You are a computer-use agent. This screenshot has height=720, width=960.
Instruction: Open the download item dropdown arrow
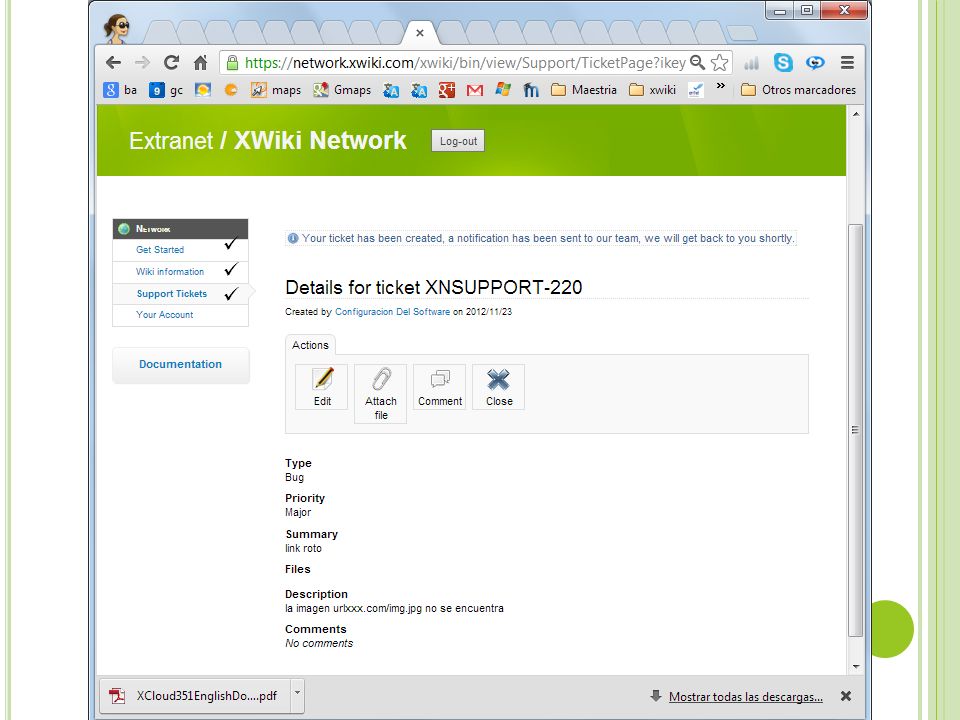coord(298,694)
